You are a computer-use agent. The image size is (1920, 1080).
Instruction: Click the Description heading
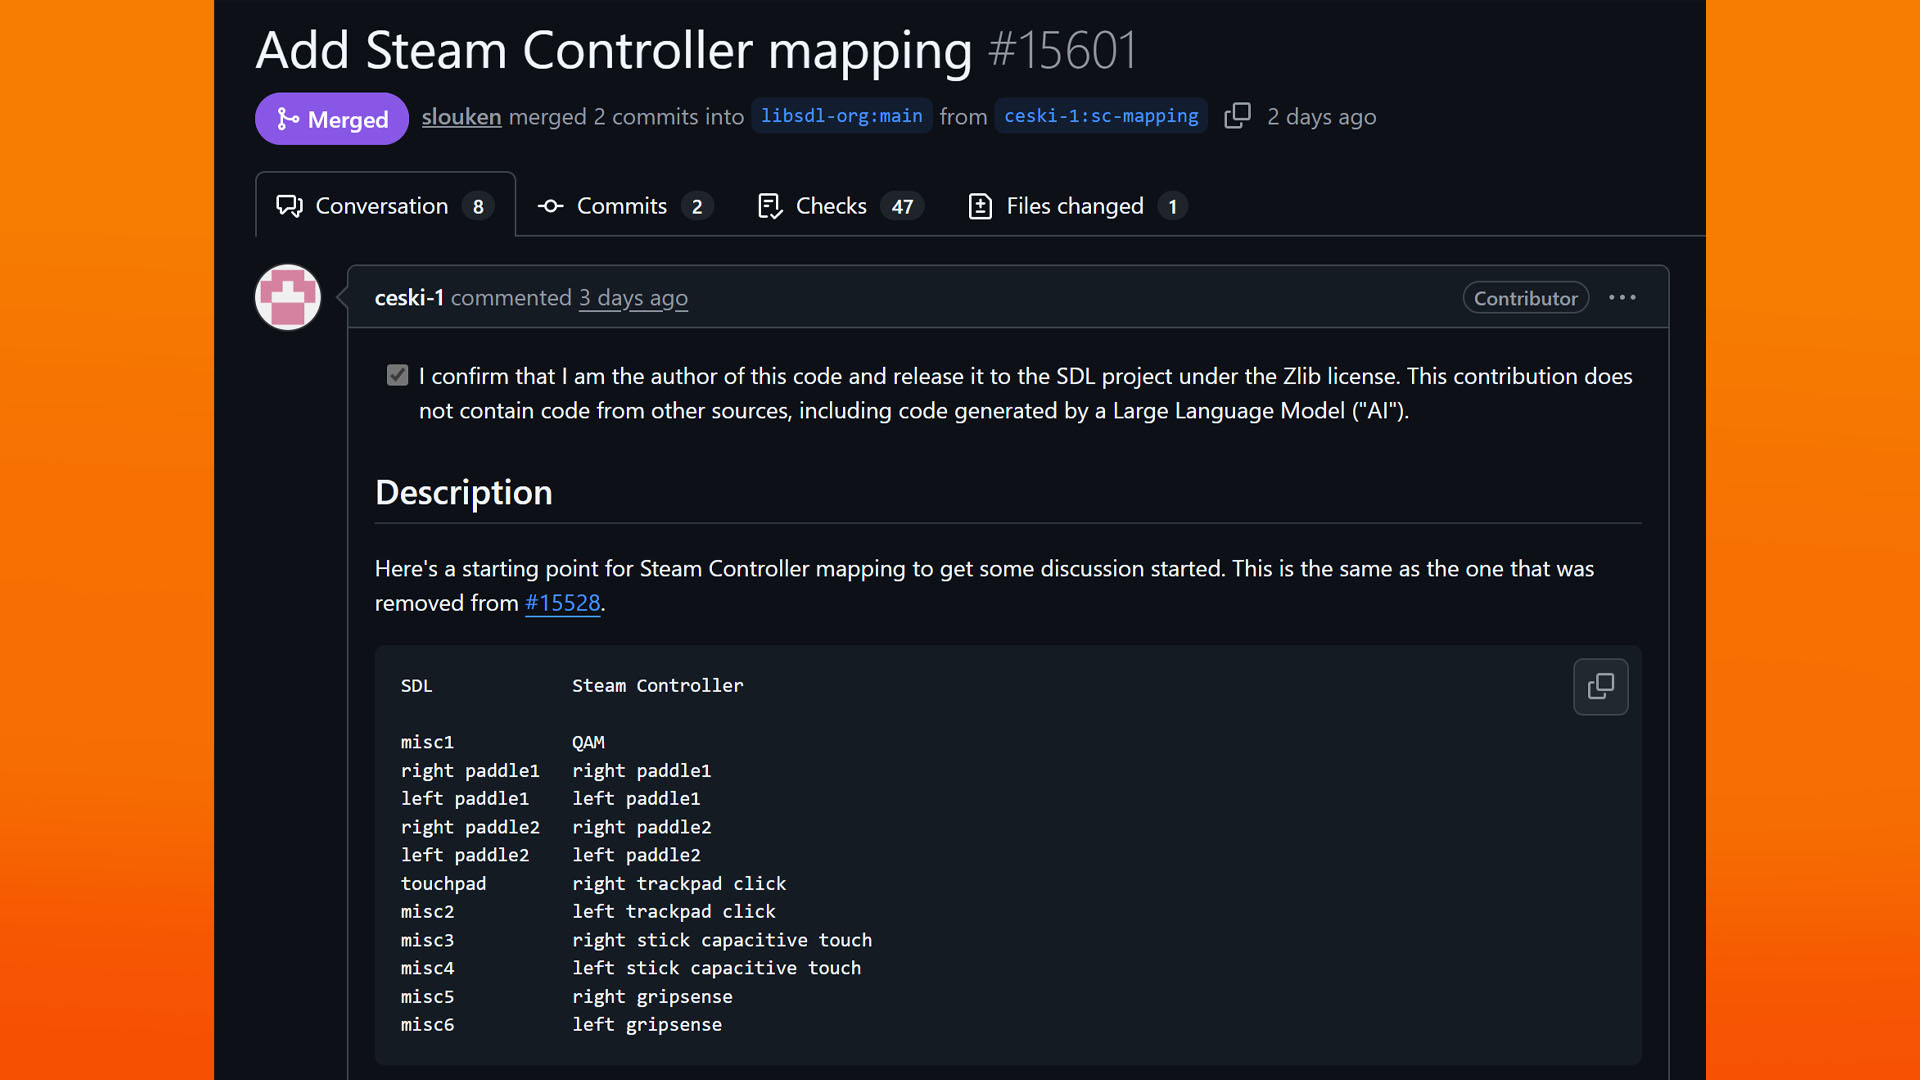point(463,492)
